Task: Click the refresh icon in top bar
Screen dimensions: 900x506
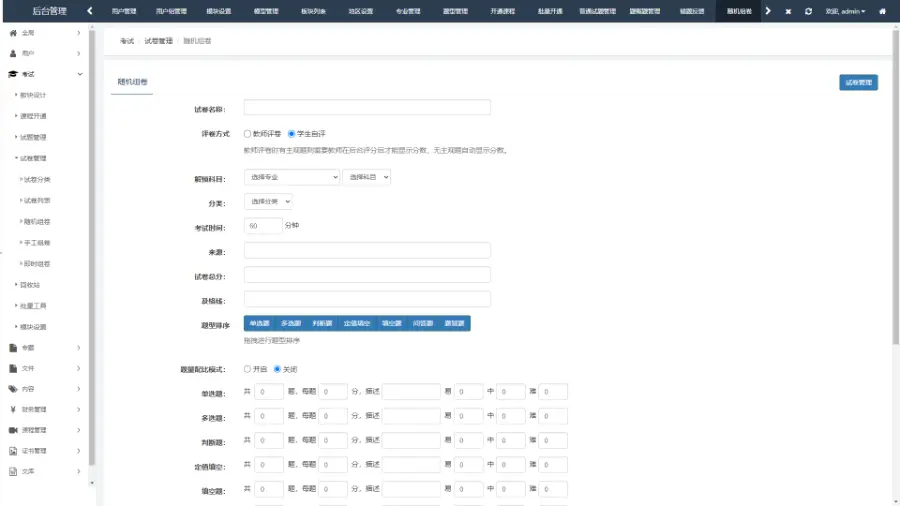Action: click(808, 11)
